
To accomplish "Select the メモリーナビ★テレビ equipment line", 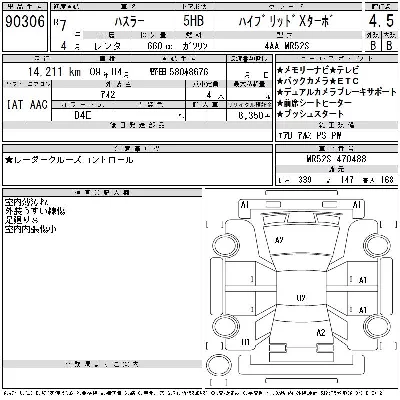I will click(318, 70).
